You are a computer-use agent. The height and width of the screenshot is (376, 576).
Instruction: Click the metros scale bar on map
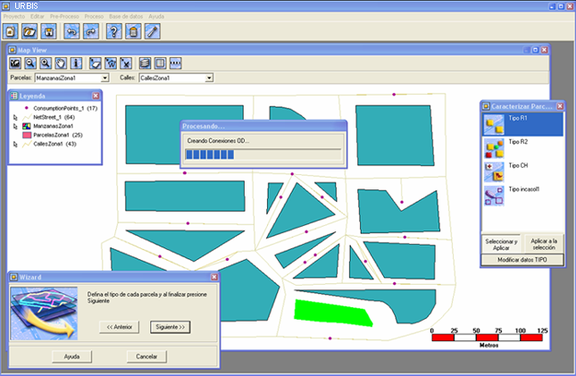tap(487, 337)
